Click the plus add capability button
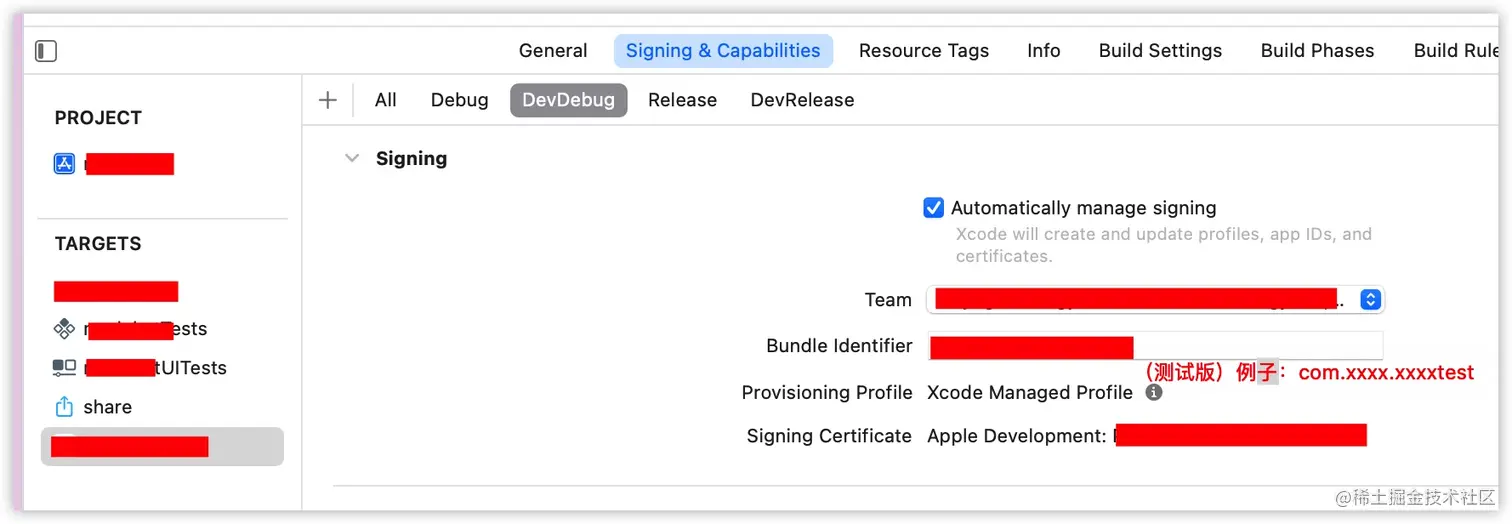Viewport: 1512px width, 524px height. [327, 100]
